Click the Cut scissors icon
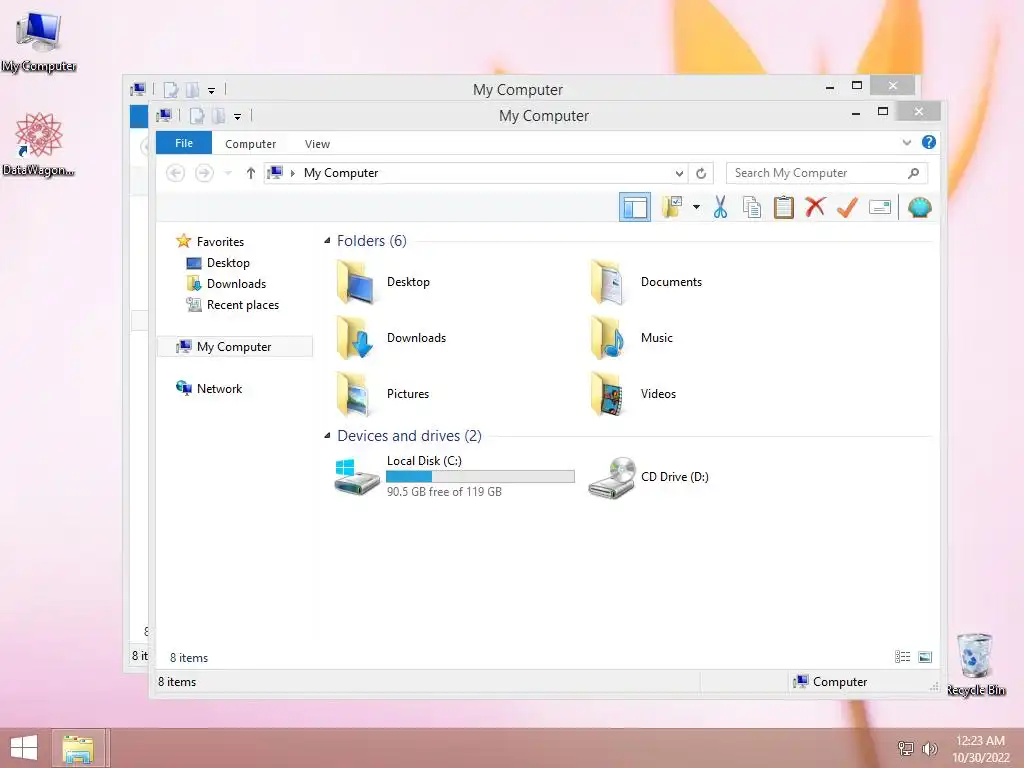Image resolution: width=1024 pixels, height=768 pixels. (x=720, y=208)
